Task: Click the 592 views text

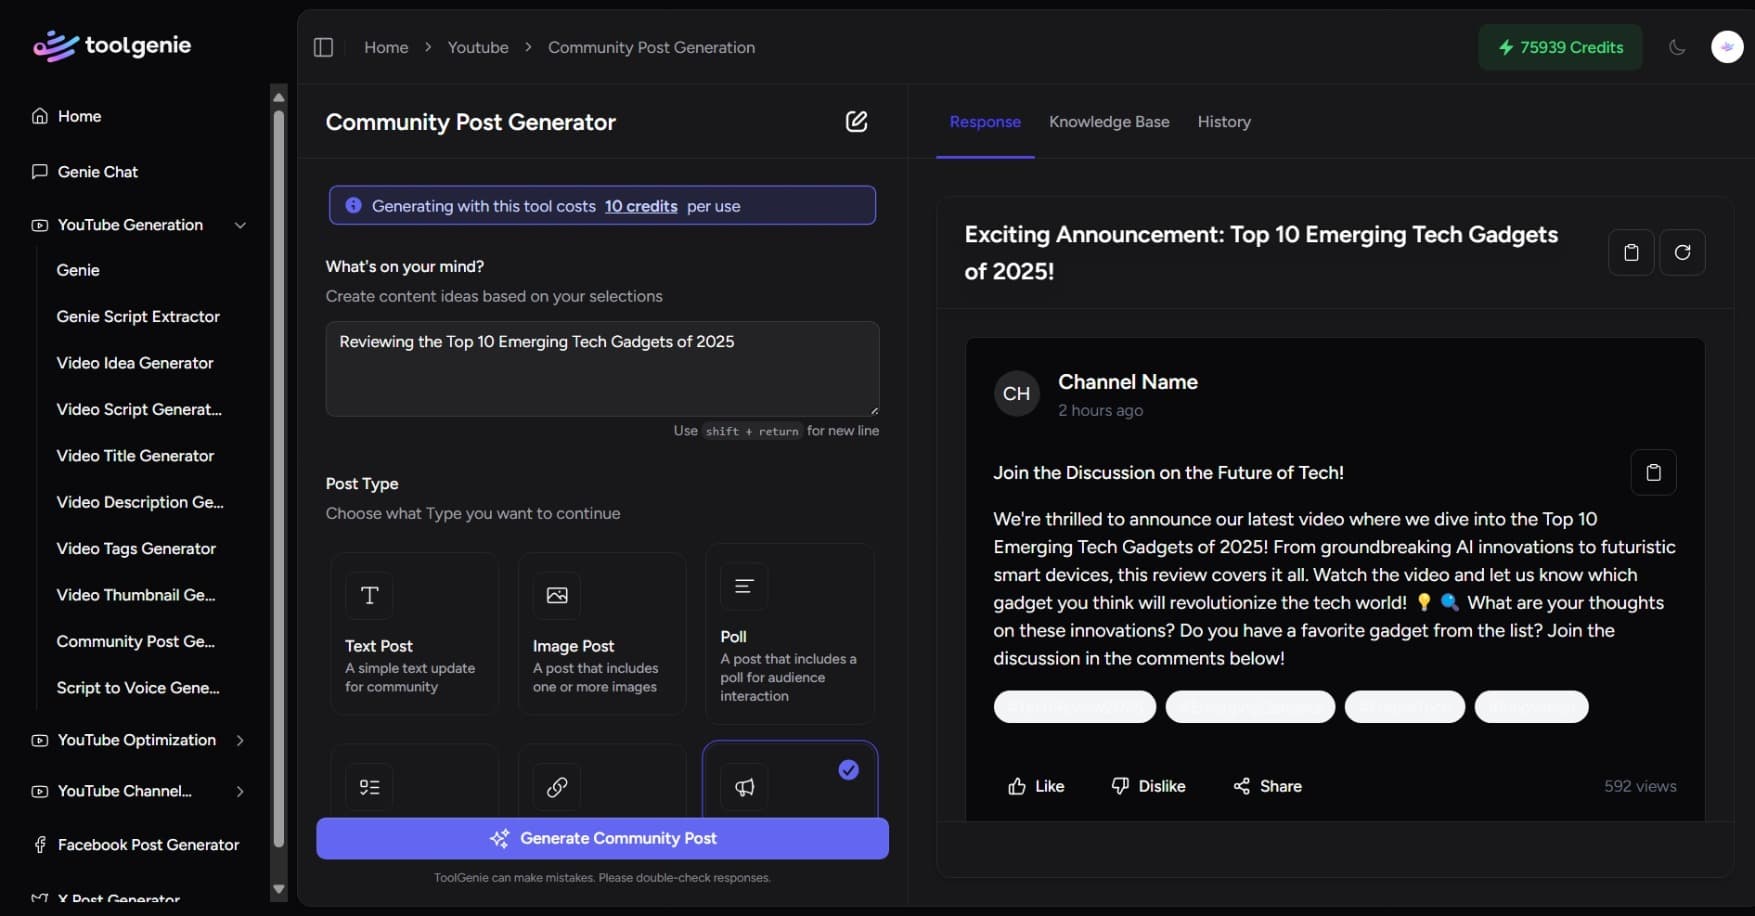Action: pyautogui.click(x=1640, y=786)
